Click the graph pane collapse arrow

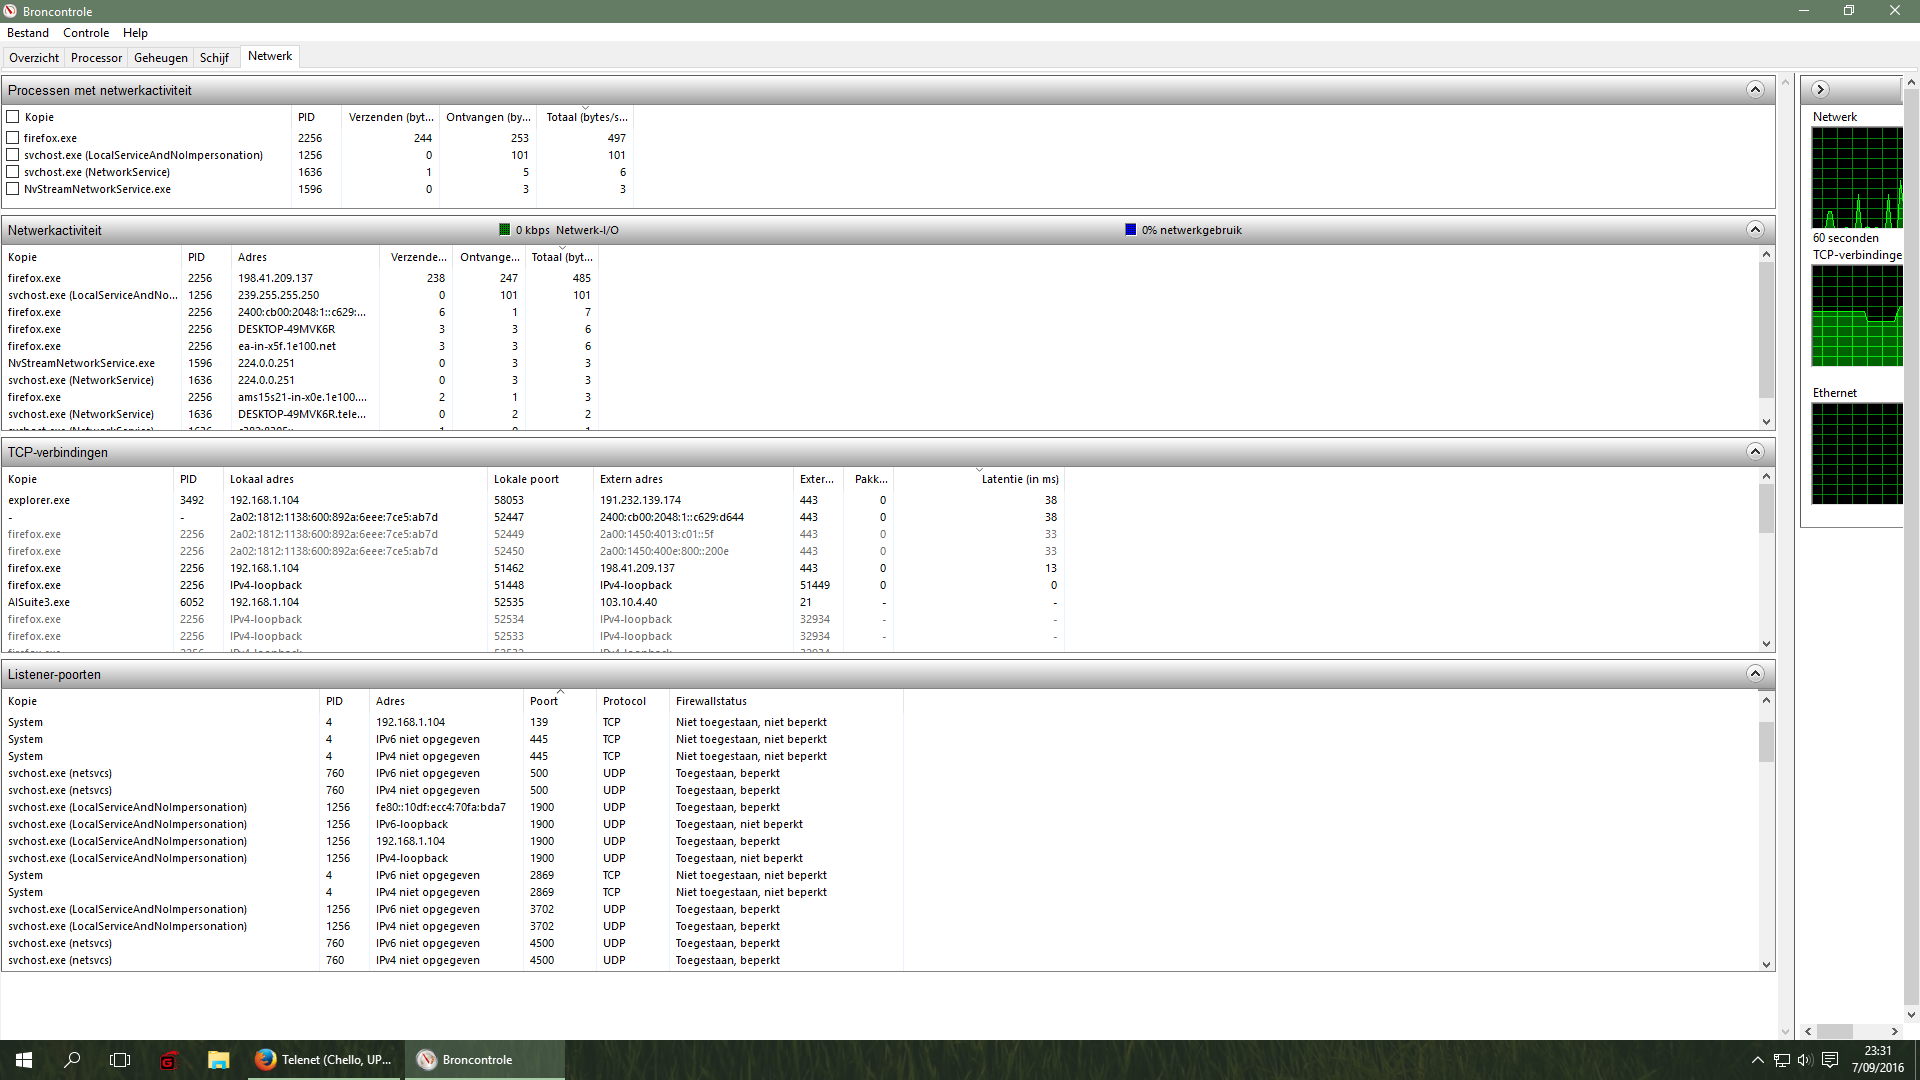pos(1820,90)
